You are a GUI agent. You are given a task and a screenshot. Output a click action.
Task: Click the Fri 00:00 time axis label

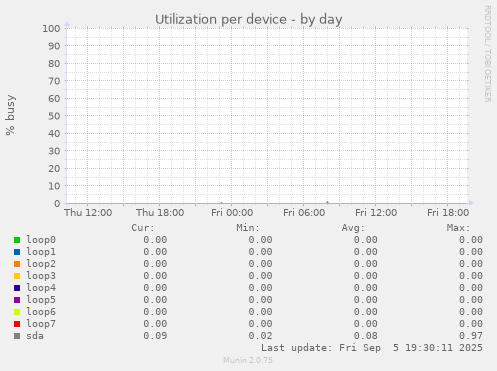(x=232, y=213)
